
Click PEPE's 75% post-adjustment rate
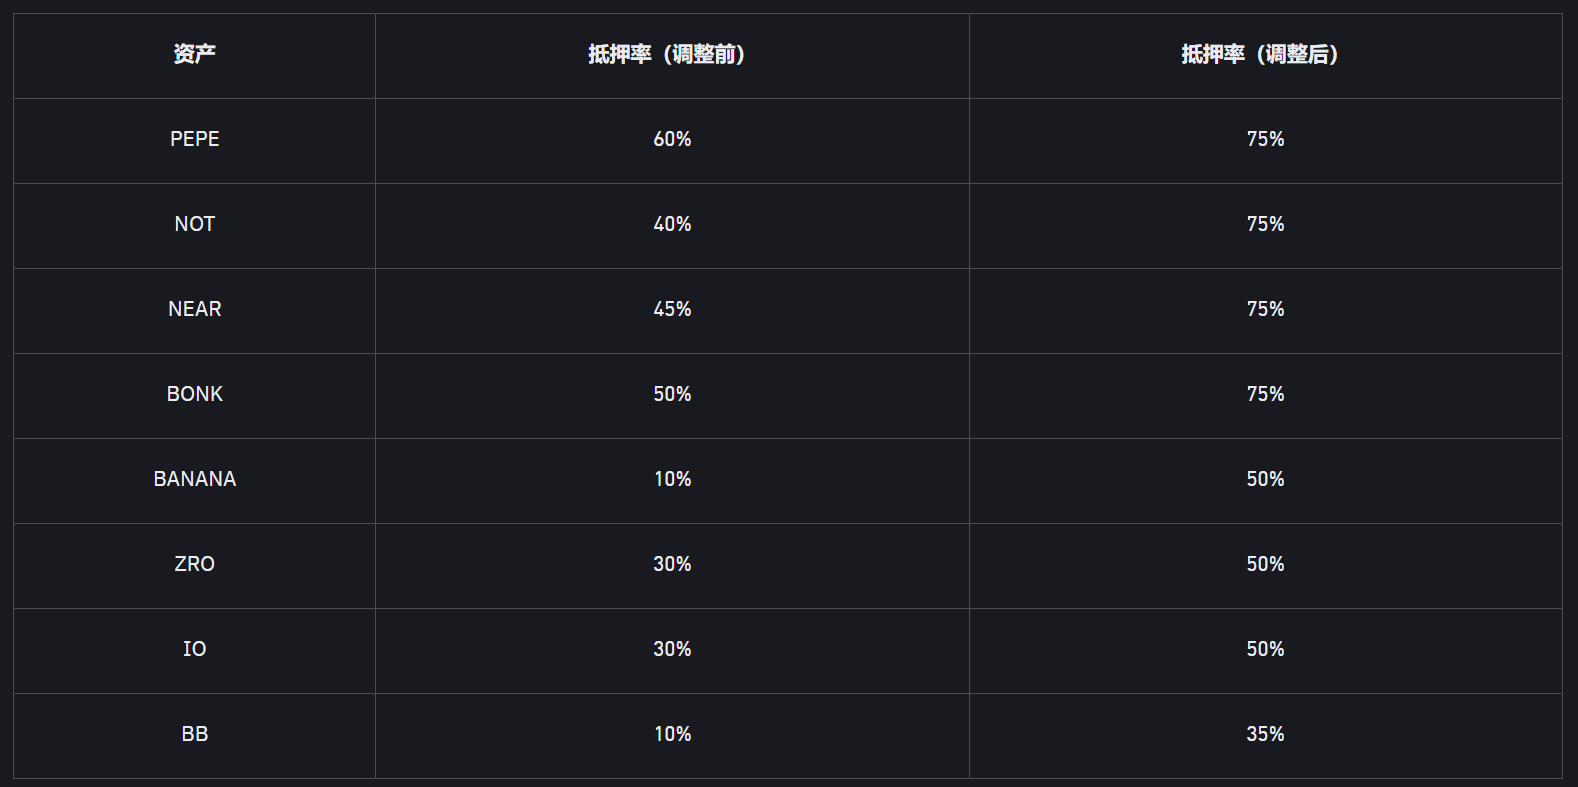pyautogui.click(x=1265, y=140)
